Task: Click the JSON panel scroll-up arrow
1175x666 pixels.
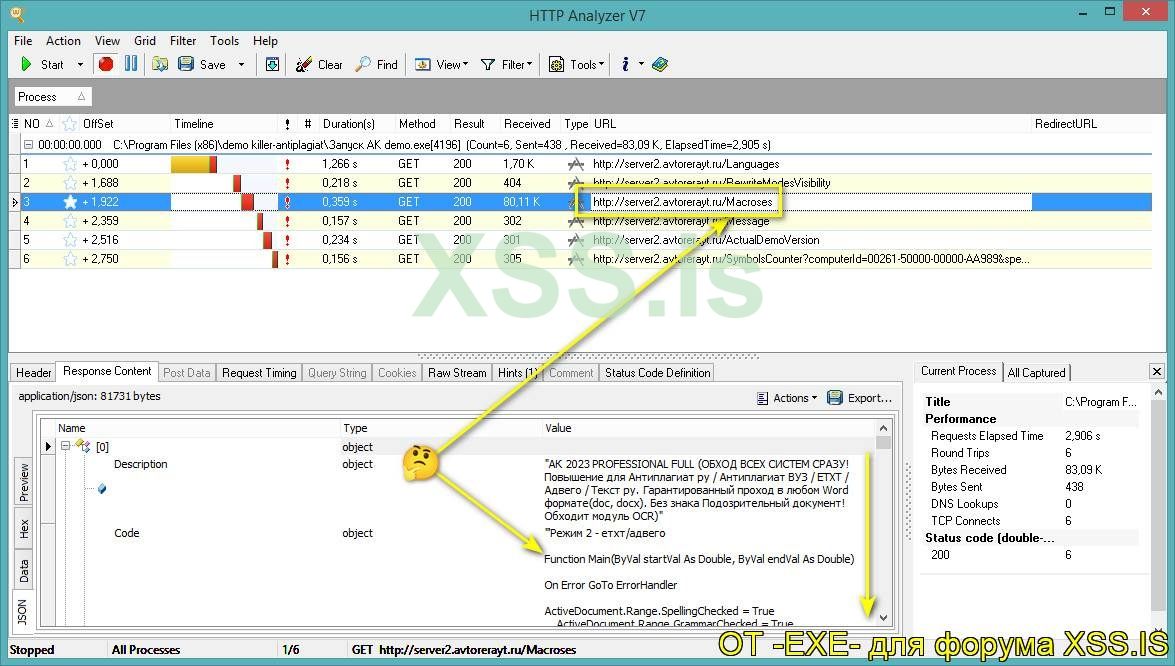Action: pos(883,428)
